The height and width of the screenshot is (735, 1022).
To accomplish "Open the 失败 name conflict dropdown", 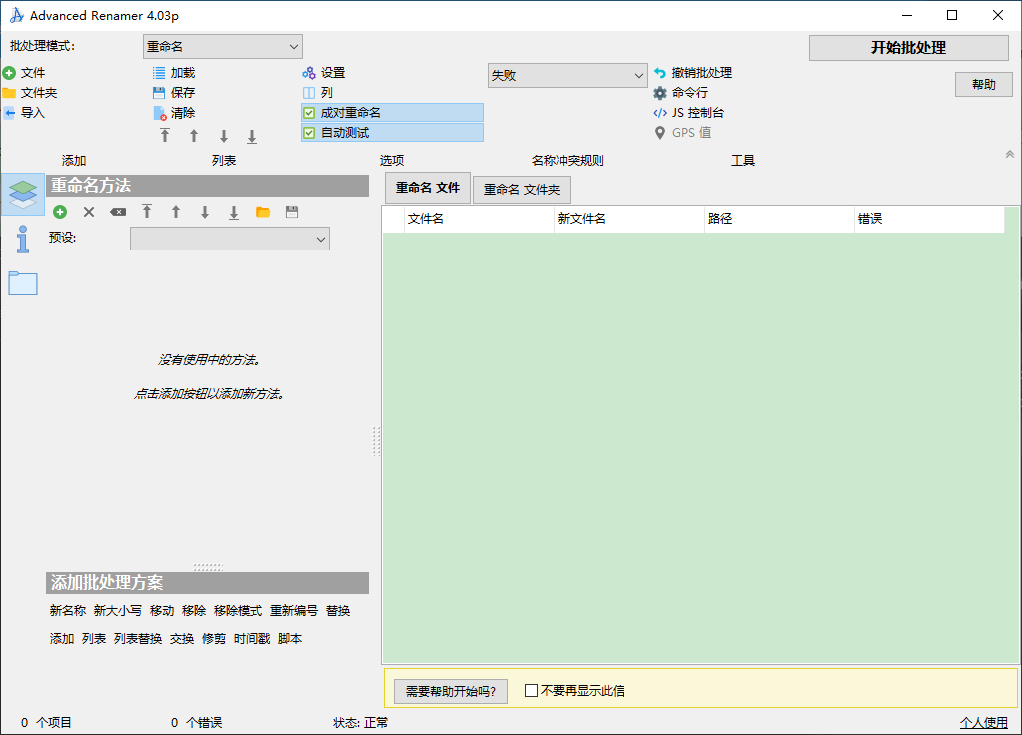I will point(567,75).
